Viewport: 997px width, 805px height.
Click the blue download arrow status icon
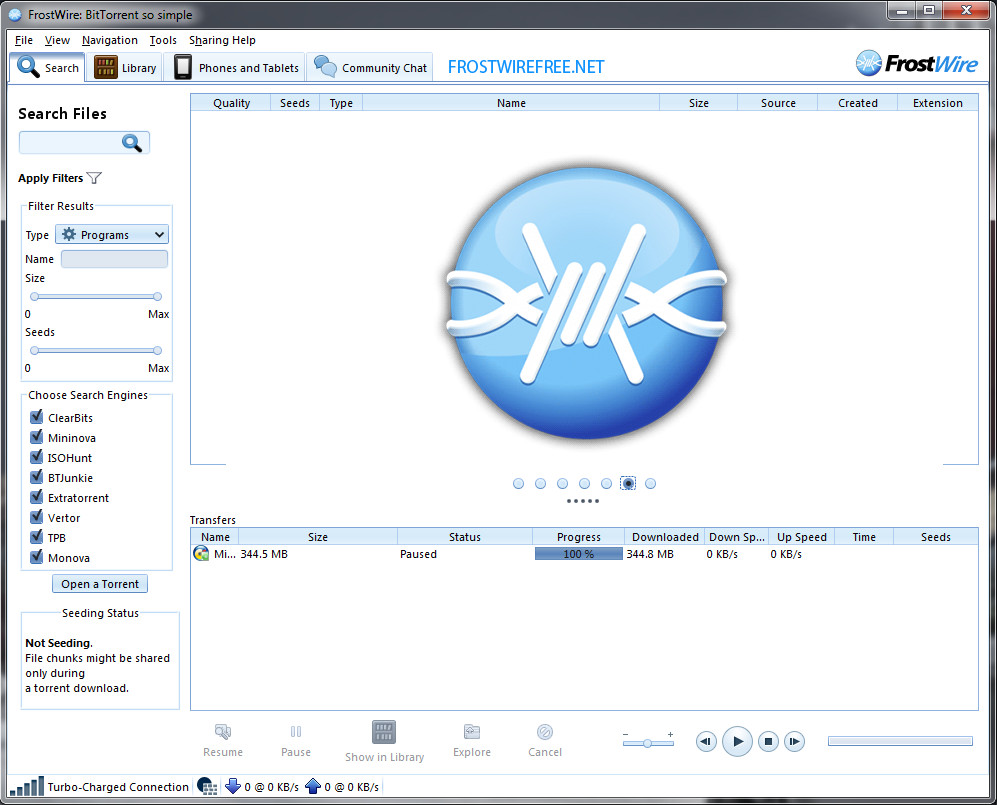point(233,786)
